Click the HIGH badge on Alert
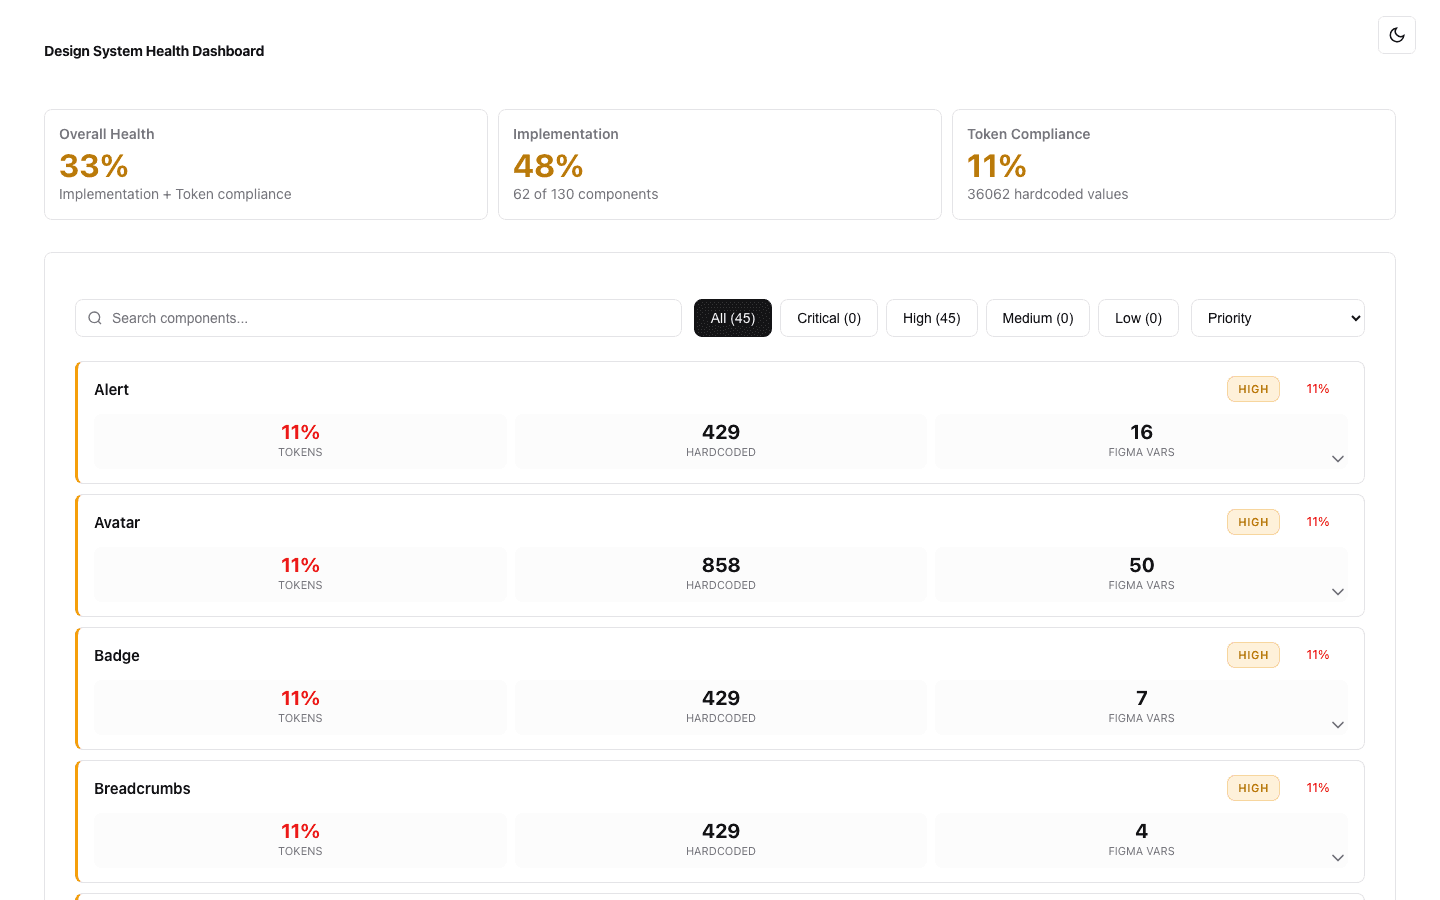 click(x=1253, y=389)
